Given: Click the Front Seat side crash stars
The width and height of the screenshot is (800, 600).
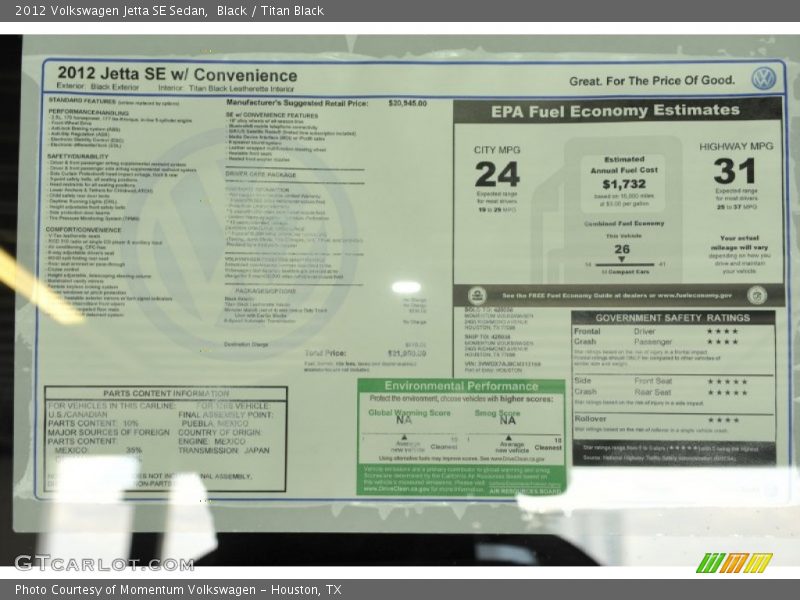Looking at the screenshot, I should click(x=727, y=381).
